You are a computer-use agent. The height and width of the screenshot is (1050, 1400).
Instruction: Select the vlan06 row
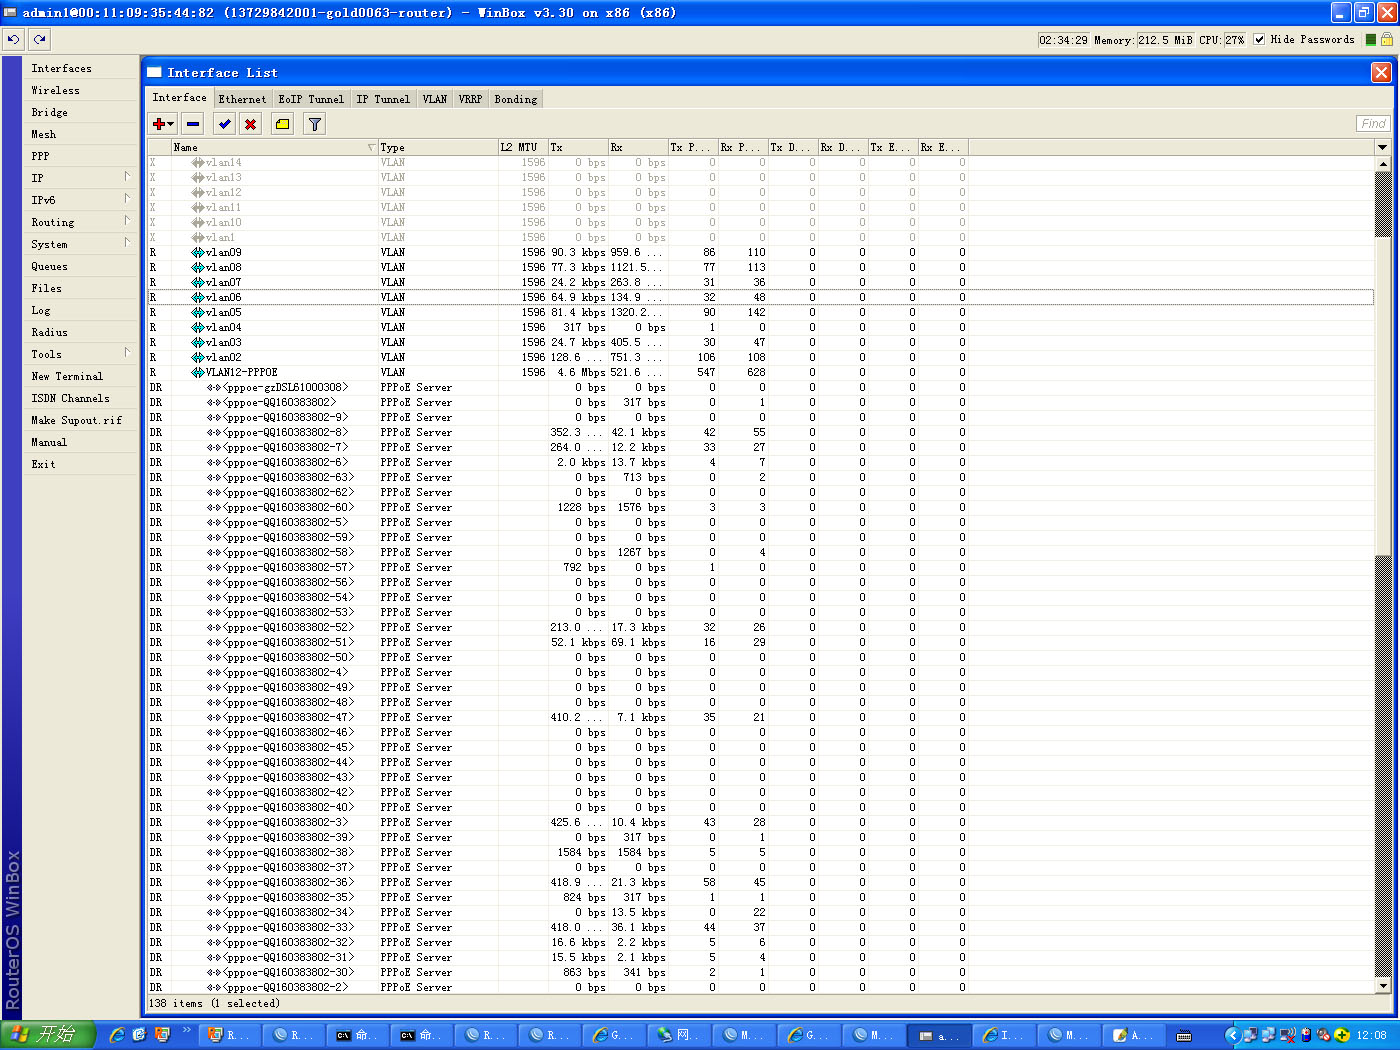760,297
